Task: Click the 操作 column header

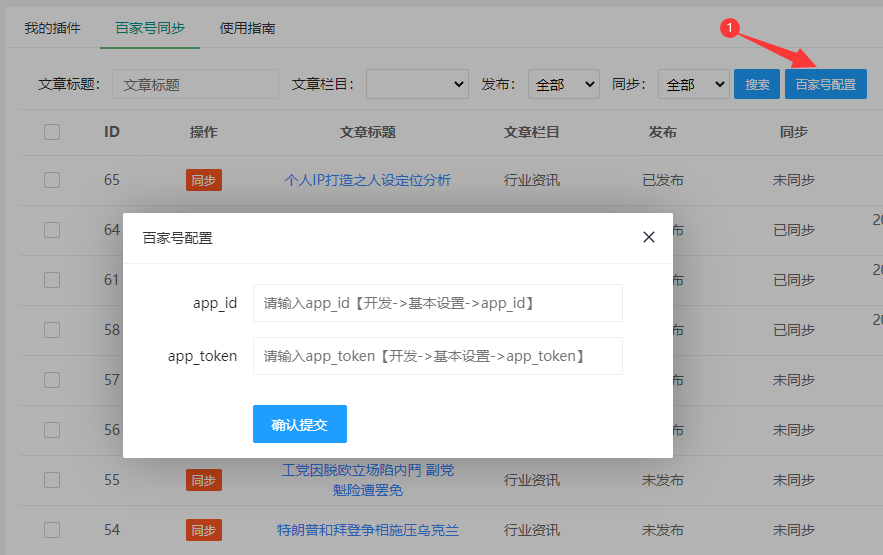Action: 204,132
